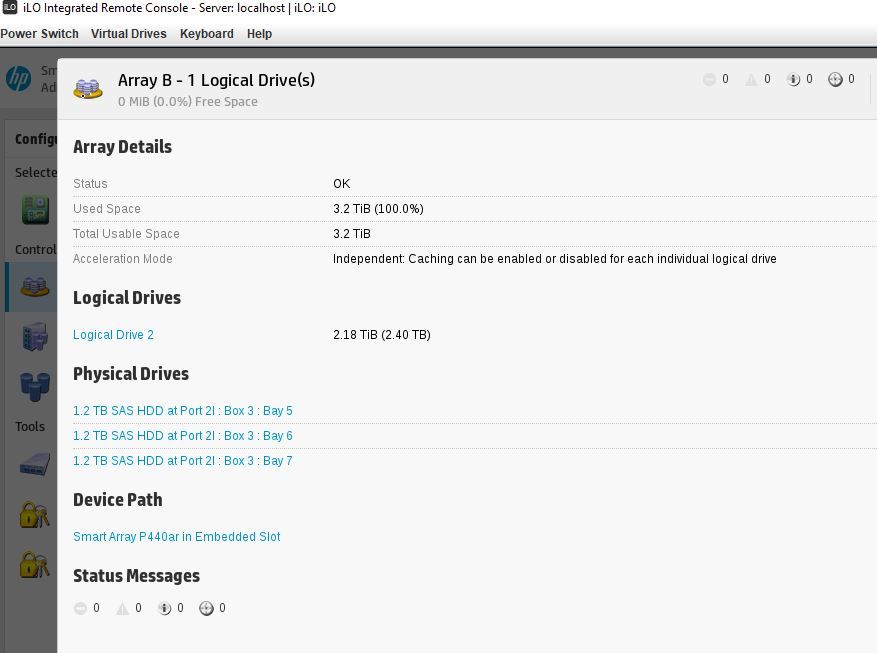Screen dimensions: 877x653
Task: Open the SAS HDD at Bay 5 link
Action: (x=183, y=410)
